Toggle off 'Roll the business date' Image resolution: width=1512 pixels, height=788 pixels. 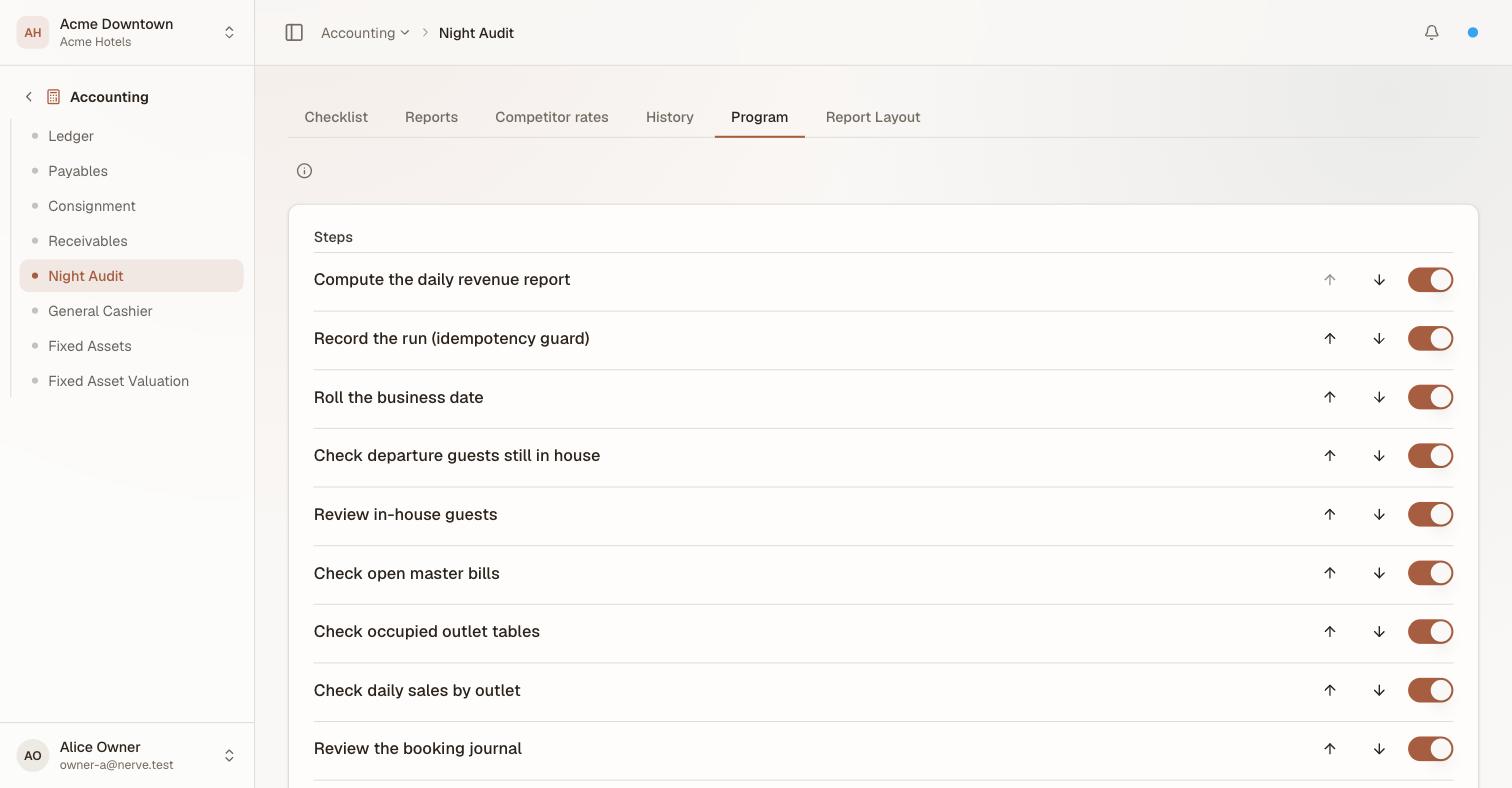pyautogui.click(x=1430, y=397)
